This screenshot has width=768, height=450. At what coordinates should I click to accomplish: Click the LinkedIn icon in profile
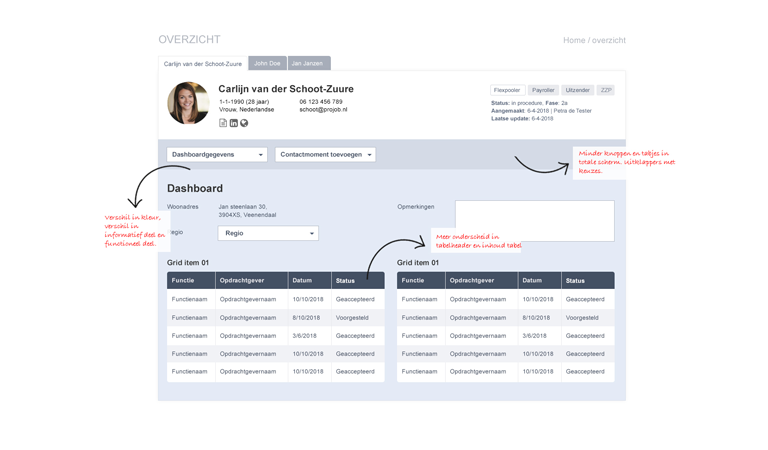(234, 123)
